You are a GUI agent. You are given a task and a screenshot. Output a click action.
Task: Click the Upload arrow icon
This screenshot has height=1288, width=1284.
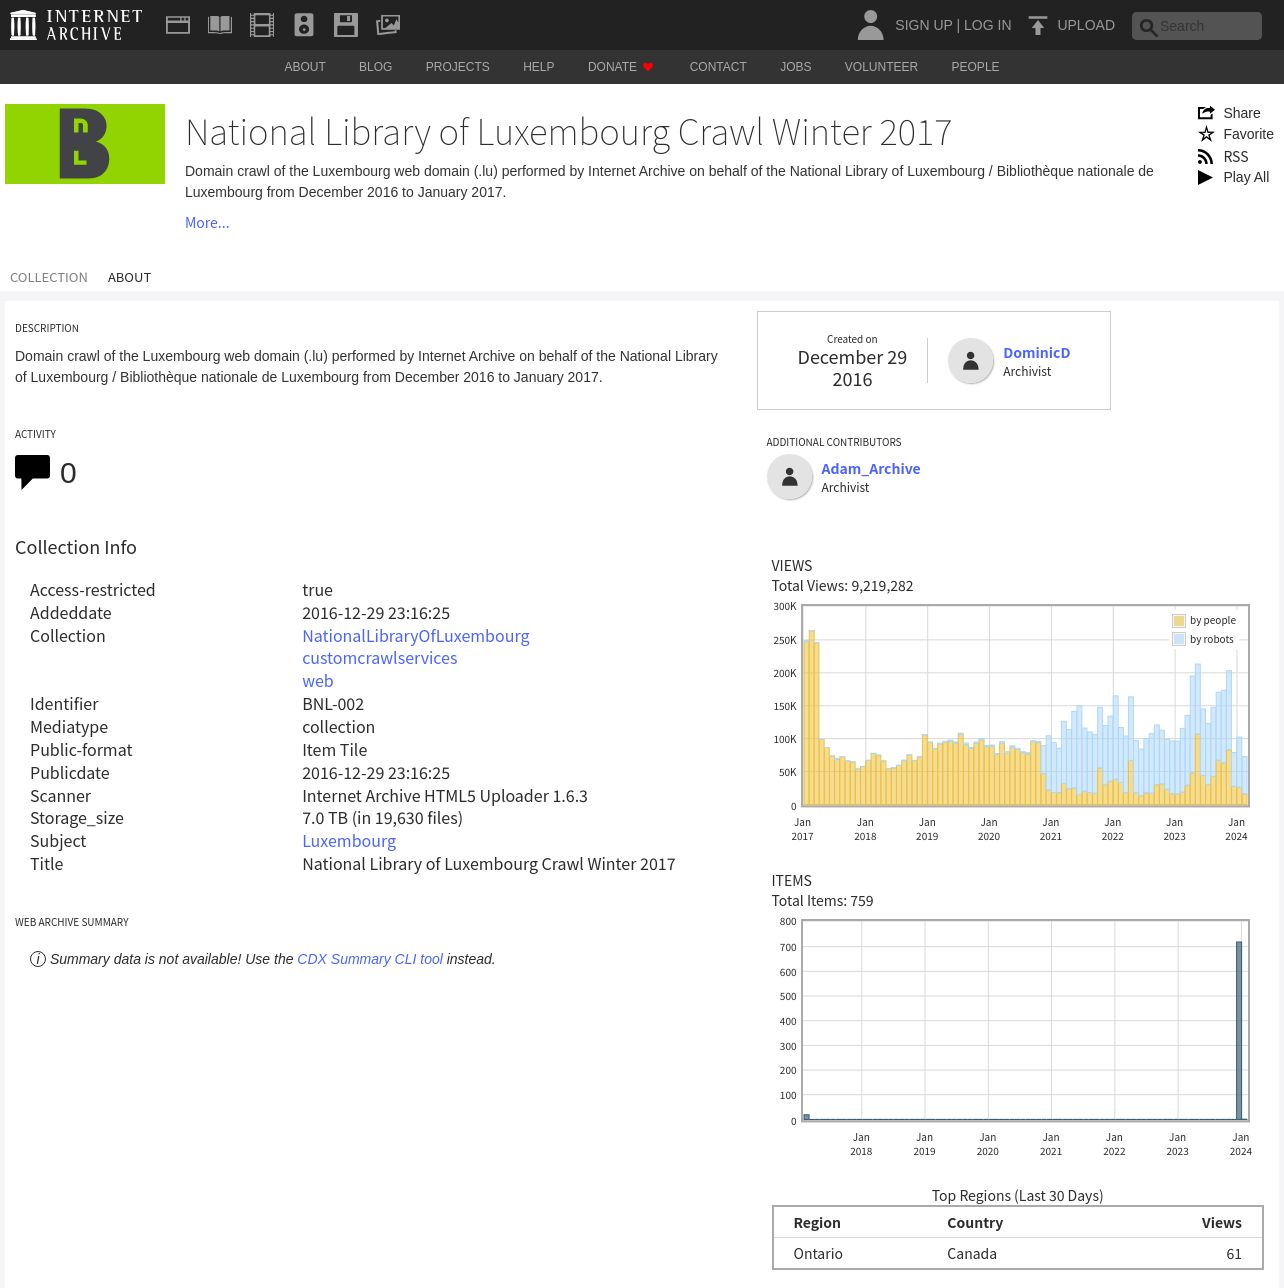(x=1038, y=25)
